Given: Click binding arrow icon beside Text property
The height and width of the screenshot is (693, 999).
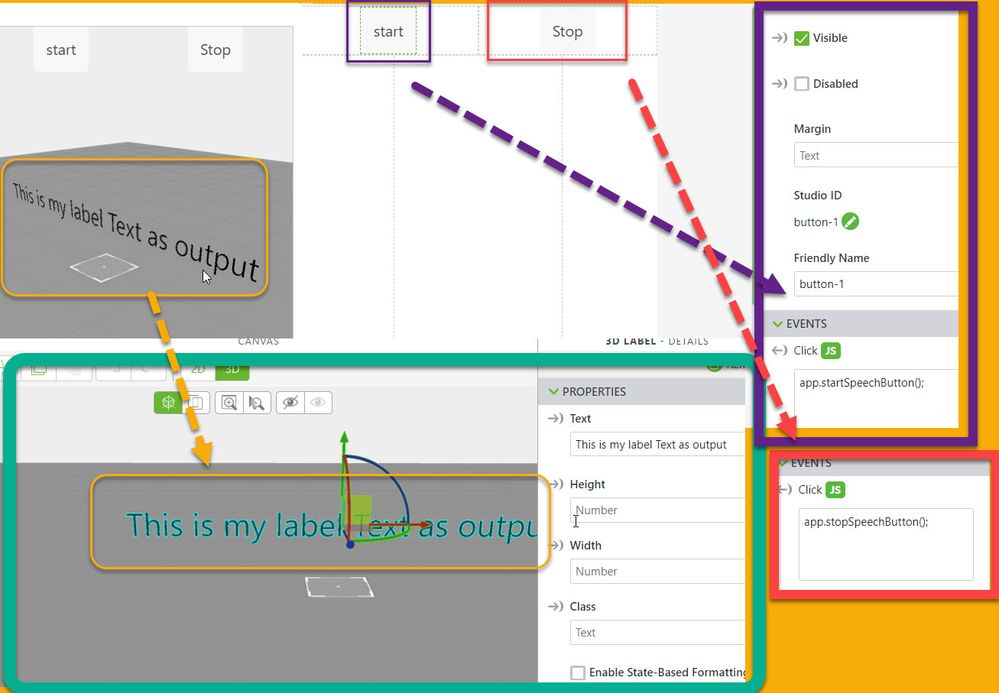Looking at the screenshot, I should pyautogui.click(x=556, y=418).
